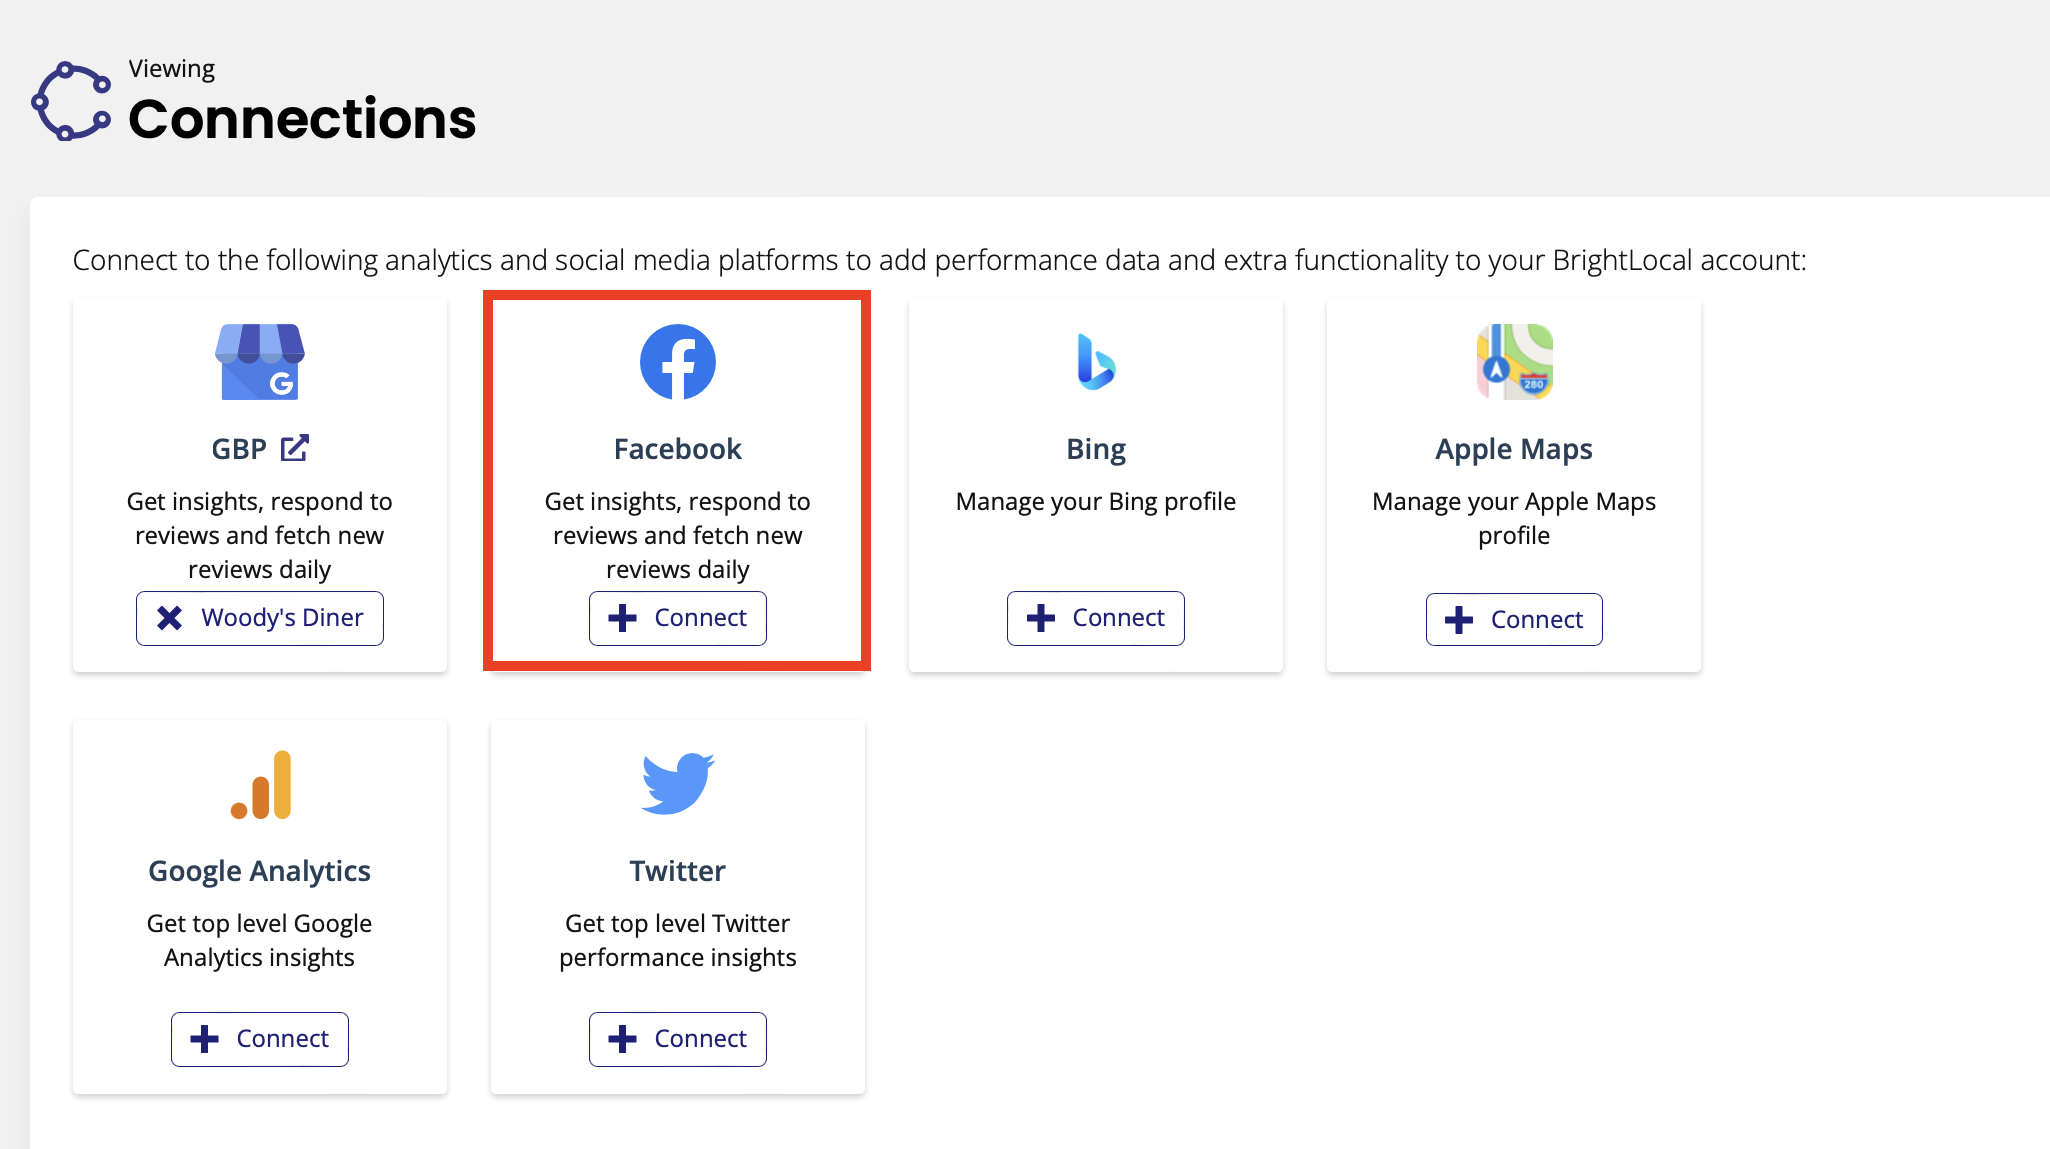
Task: Click the GBP card title
Action: 239,449
